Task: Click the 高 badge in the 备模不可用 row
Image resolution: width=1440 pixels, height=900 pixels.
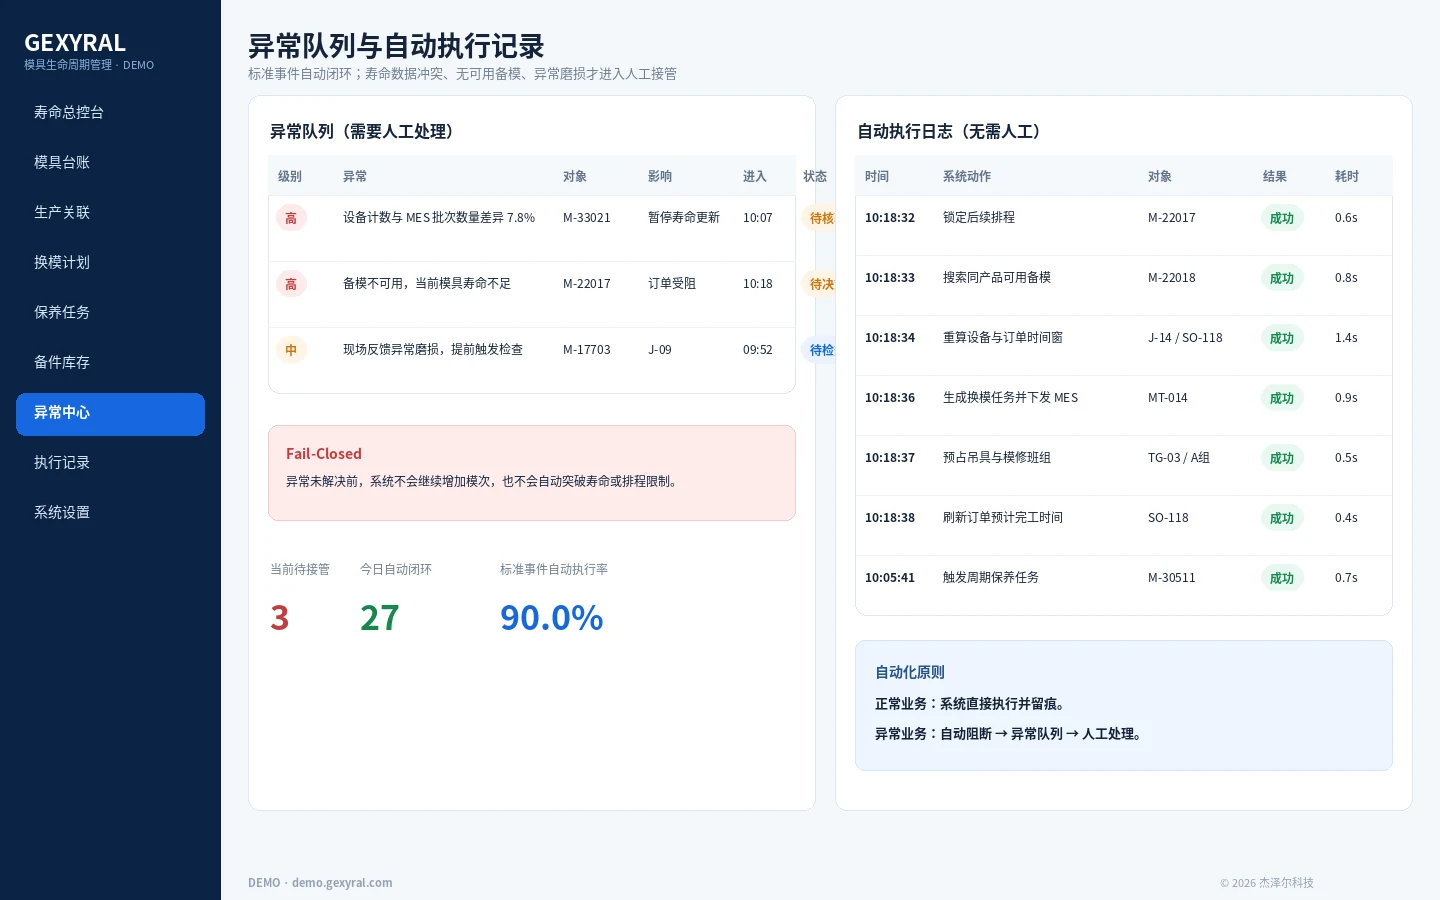Action: [x=291, y=284]
